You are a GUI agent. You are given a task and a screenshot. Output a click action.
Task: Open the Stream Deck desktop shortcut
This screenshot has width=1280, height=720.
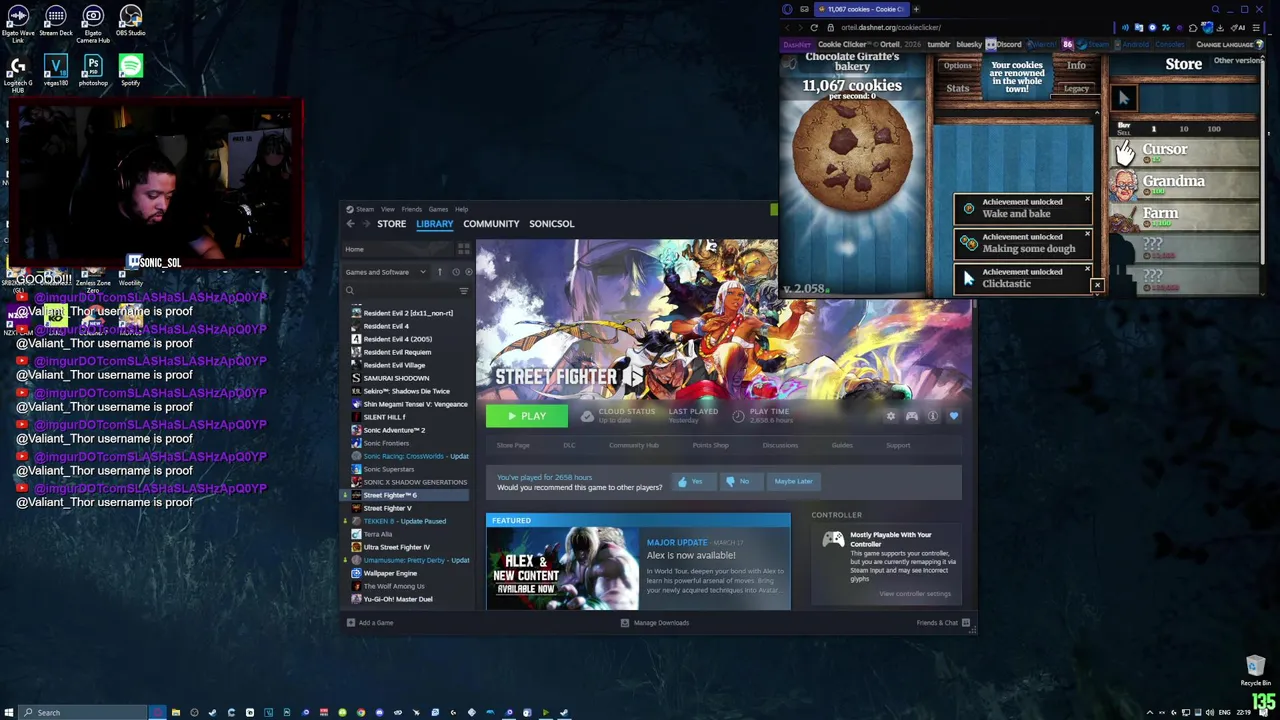coord(56,22)
